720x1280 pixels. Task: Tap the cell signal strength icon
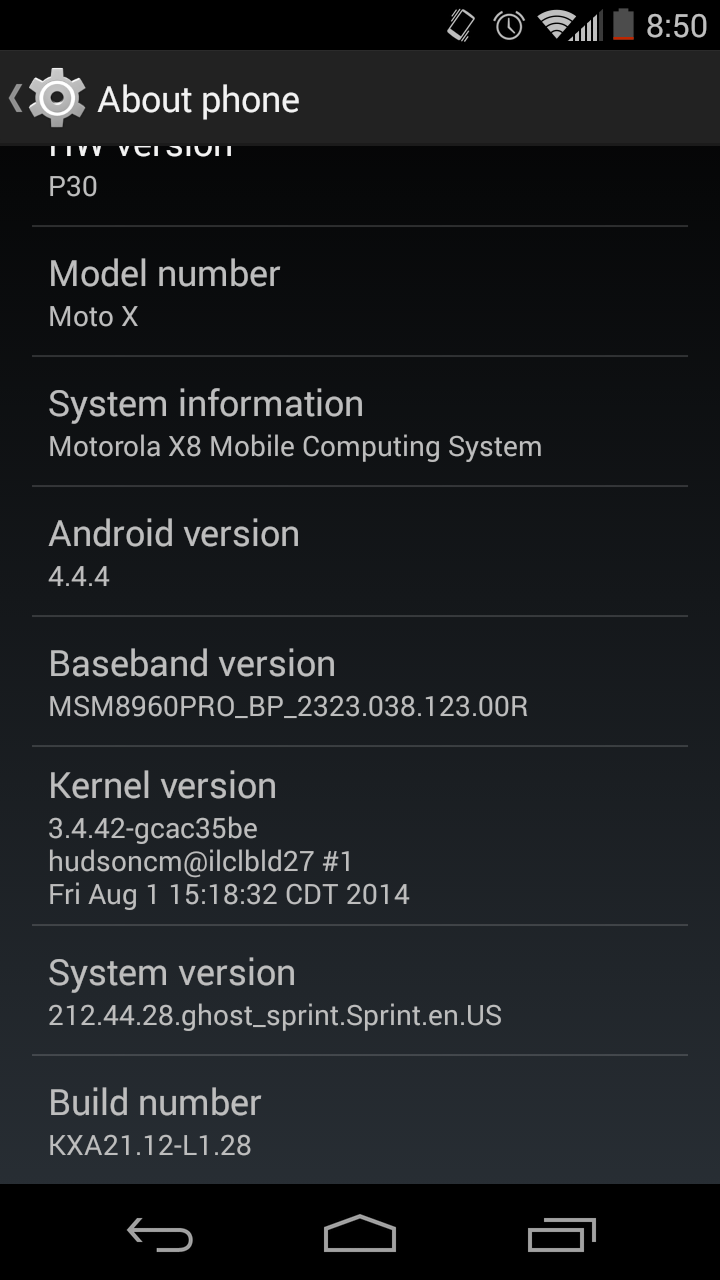point(587,25)
